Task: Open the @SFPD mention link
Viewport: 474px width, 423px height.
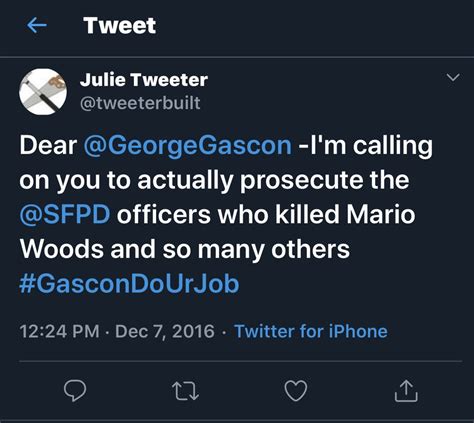Action: tap(65, 214)
